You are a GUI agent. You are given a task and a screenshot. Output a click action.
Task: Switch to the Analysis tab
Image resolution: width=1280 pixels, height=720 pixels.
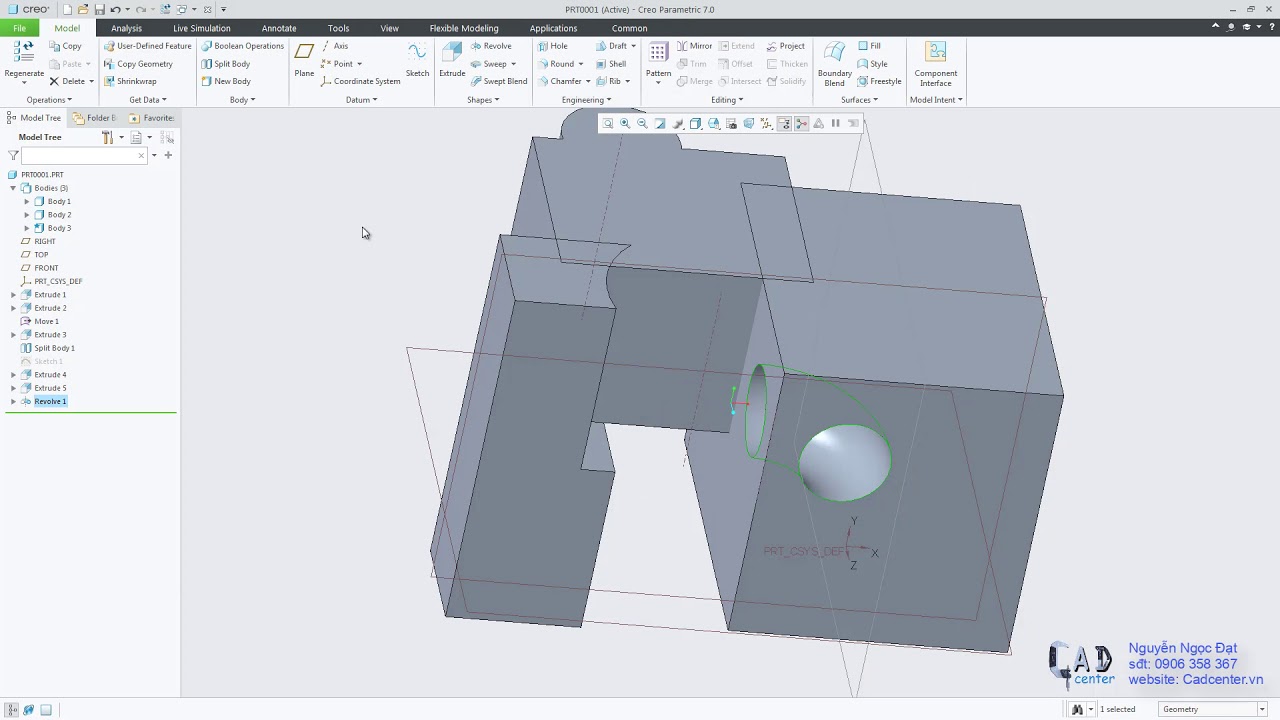[126, 28]
